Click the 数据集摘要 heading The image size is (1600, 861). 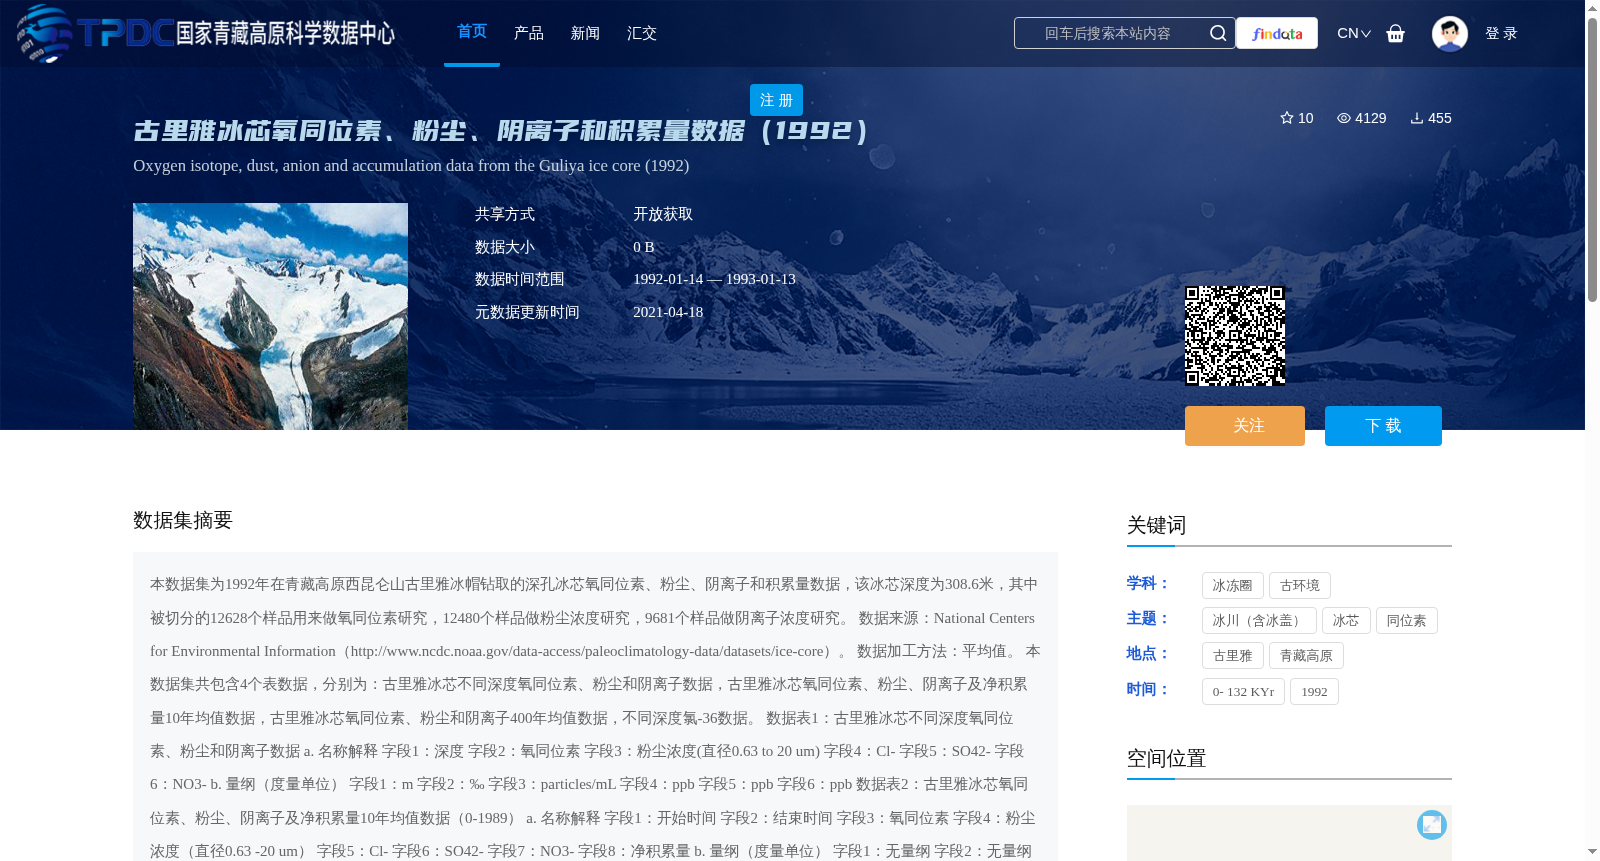point(183,520)
